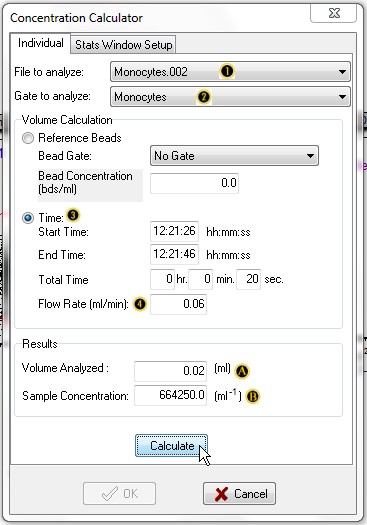Viewport: 367px width, 525px height.
Task: Click the Total Time hours field
Action: pos(162,279)
